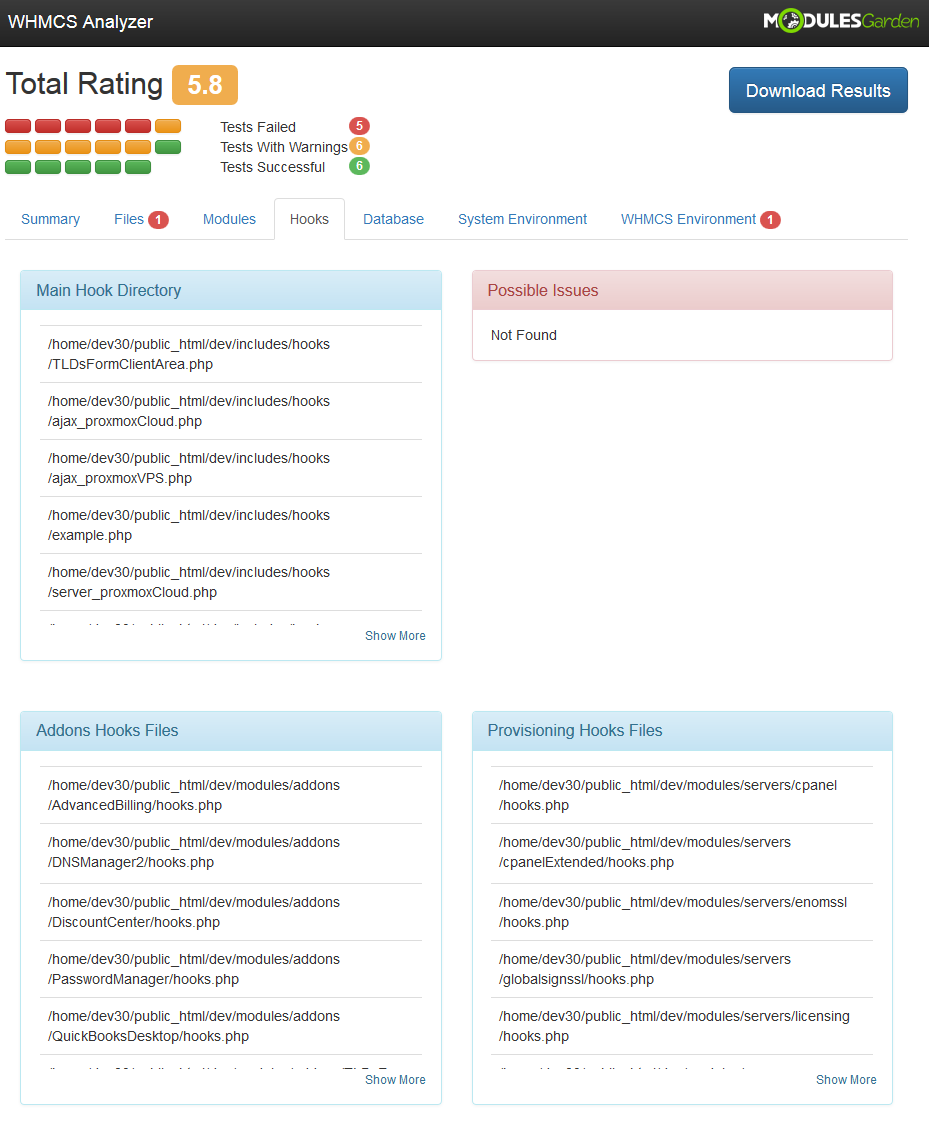Click the Main Hook Directory panel header
929x1127 pixels.
pos(231,290)
